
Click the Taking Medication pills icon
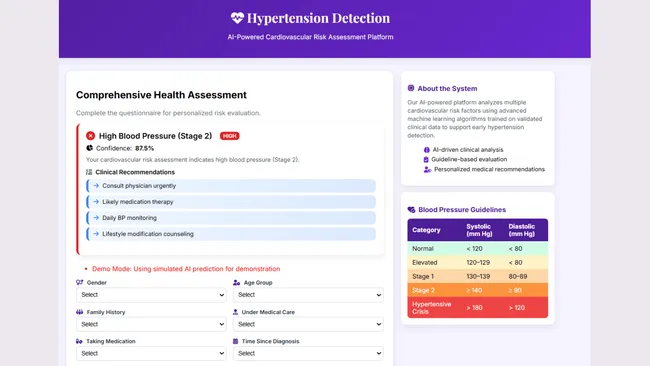point(79,341)
